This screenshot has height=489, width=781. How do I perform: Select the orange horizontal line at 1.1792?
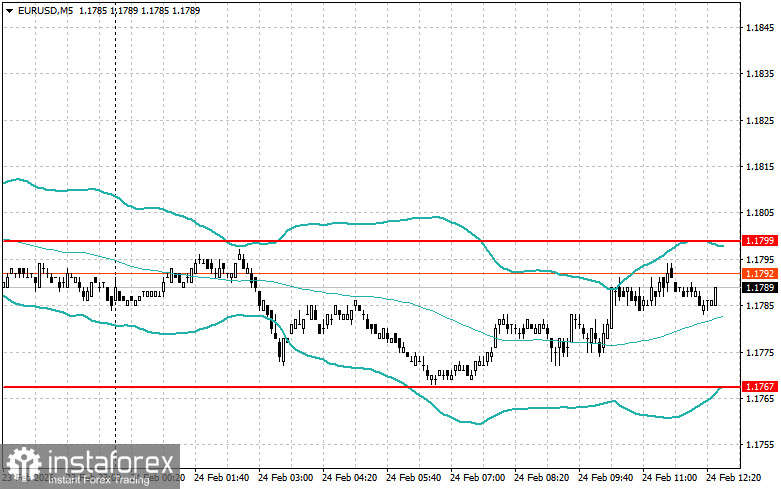[371, 273]
